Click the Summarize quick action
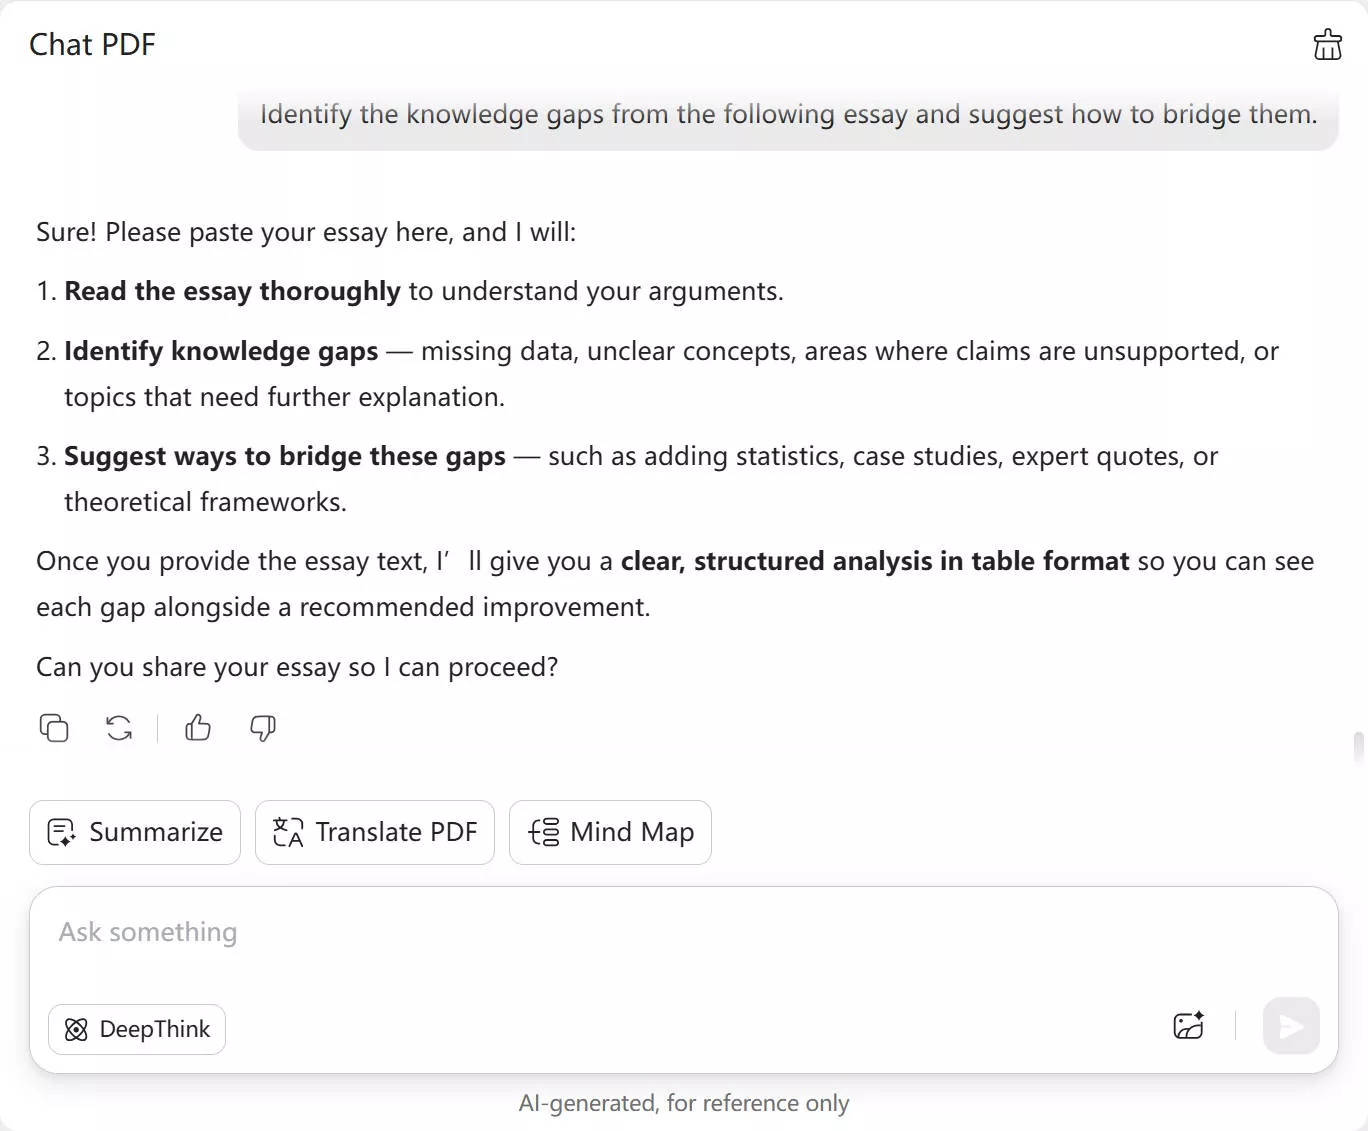 coord(135,832)
